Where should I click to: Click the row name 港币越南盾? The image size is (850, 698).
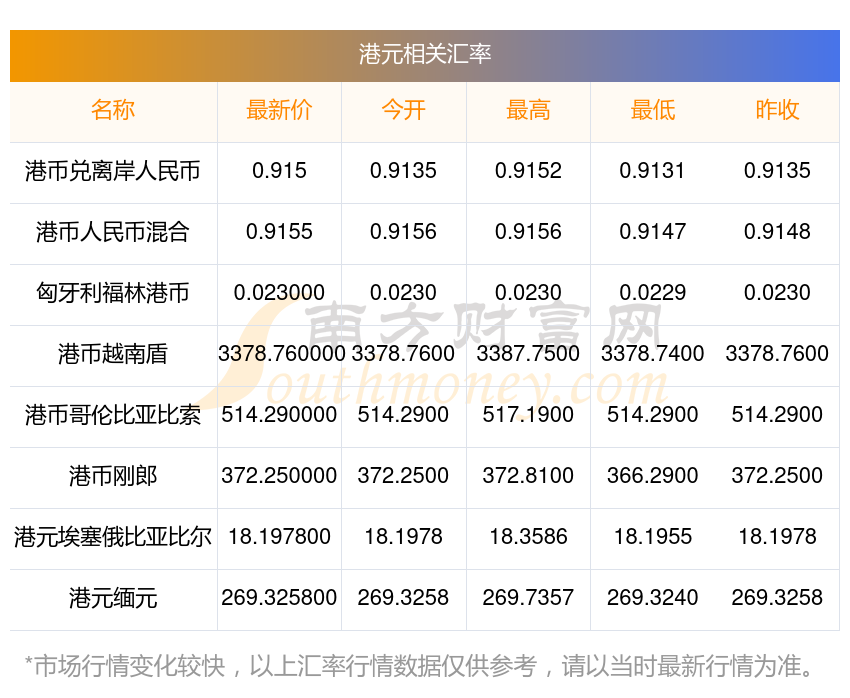tap(113, 354)
